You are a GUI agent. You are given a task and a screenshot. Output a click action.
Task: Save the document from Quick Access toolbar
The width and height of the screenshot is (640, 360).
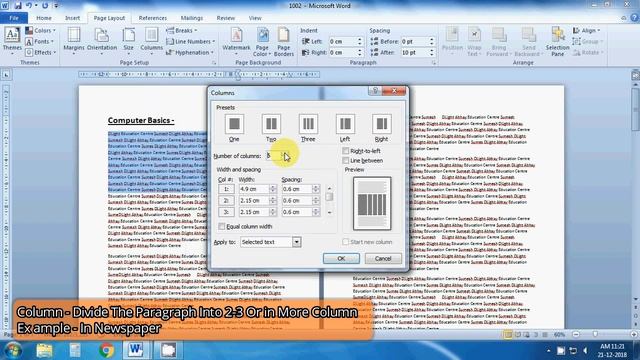18,6
